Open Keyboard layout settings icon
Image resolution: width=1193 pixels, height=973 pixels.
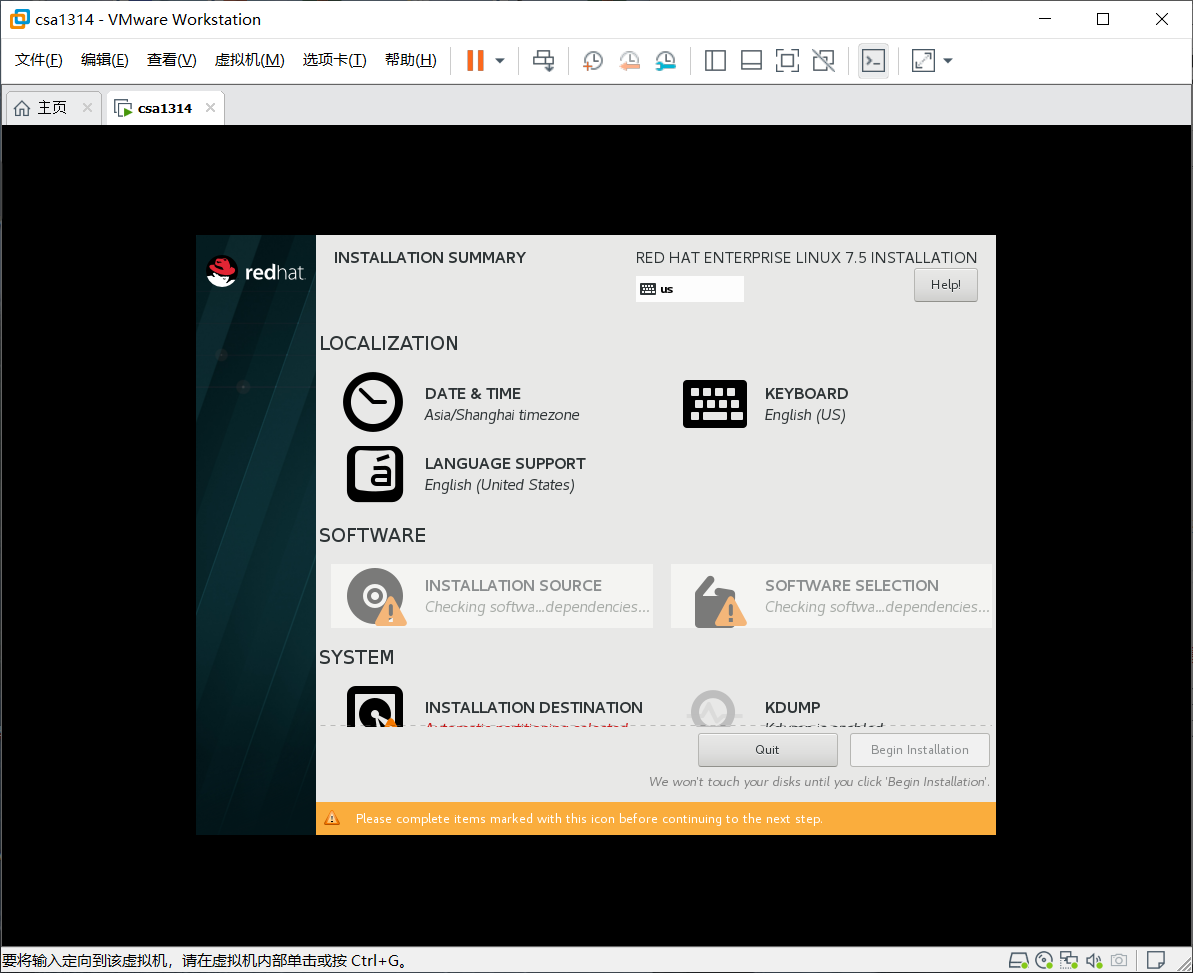(714, 404)
